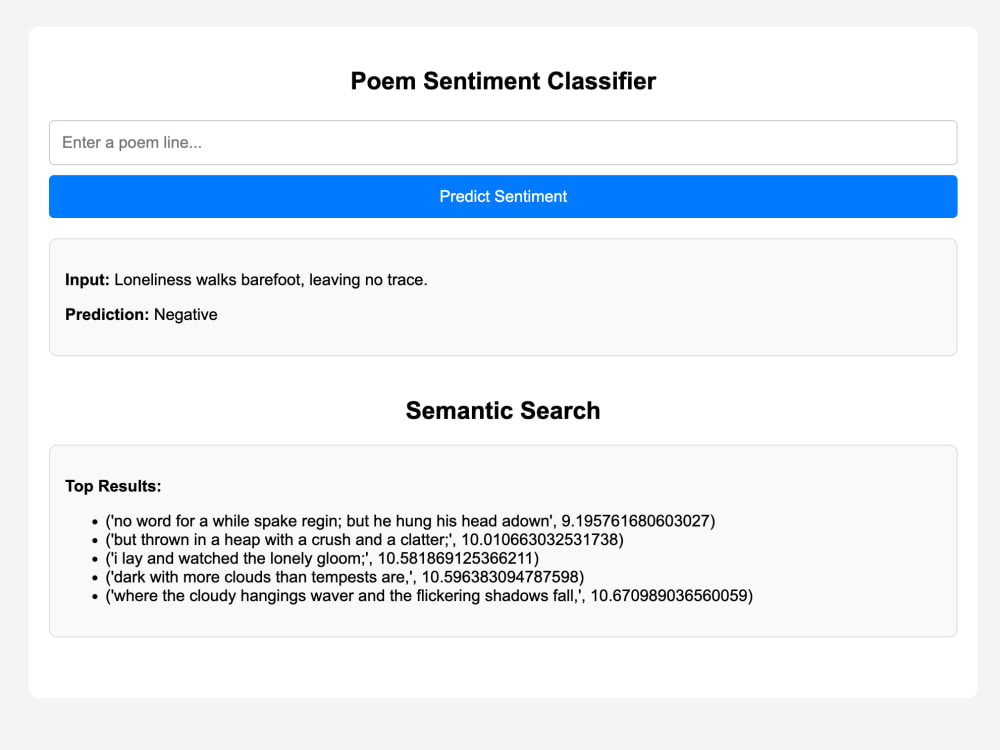This screenshot has height=750, width=1000.
Task: Click the score 10.581869125366211
Action: 455,558
